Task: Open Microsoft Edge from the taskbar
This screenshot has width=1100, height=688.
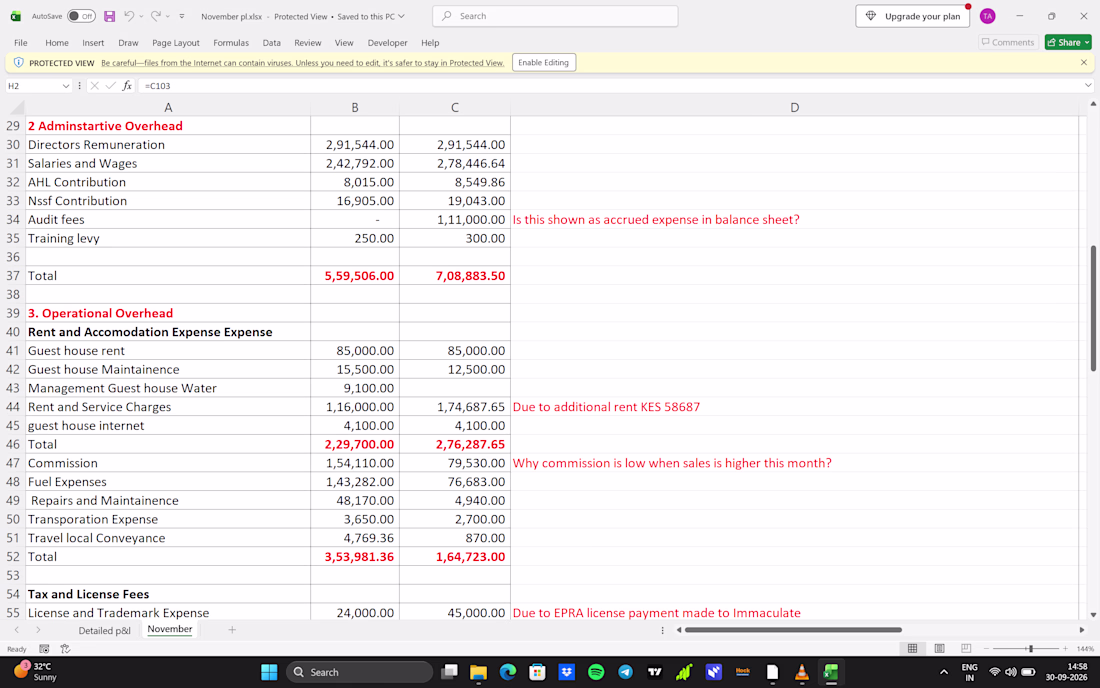Action: tap(508, 673)
